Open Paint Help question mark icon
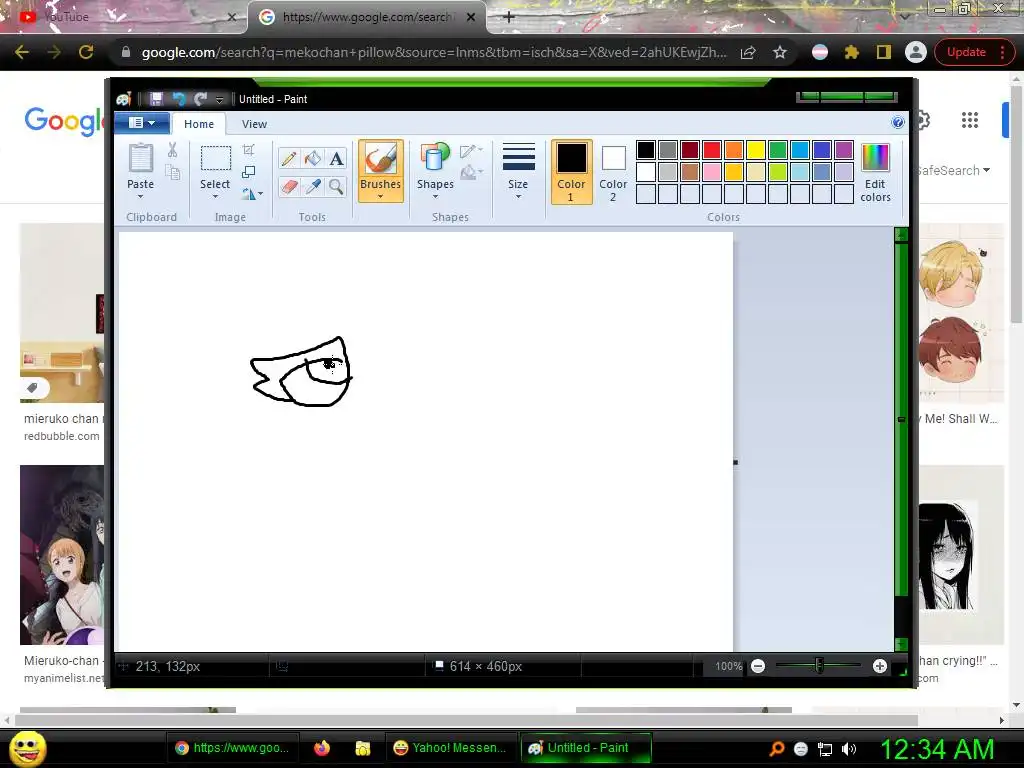The height and width of the screenshot is (768, 1024). 898,122
